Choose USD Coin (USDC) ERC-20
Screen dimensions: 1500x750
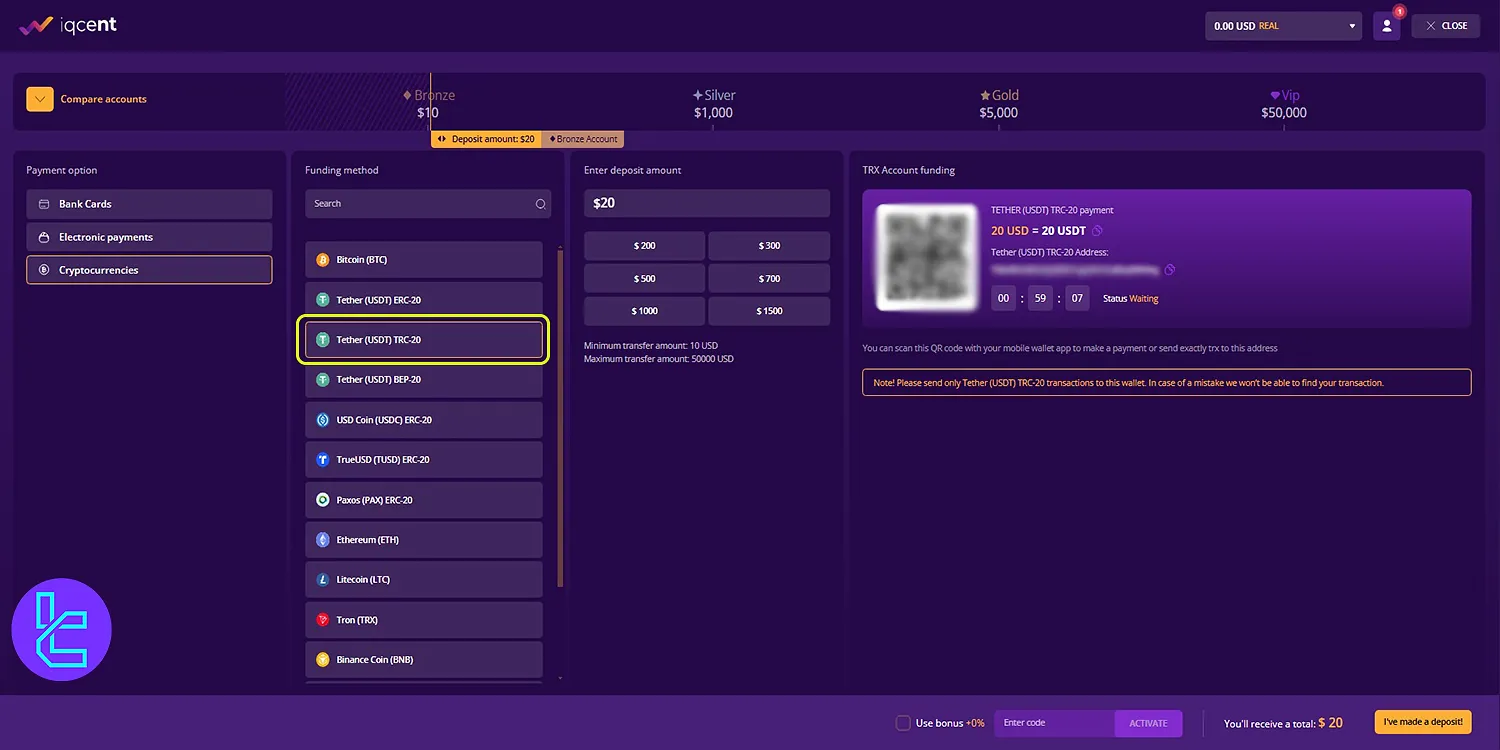424,420
